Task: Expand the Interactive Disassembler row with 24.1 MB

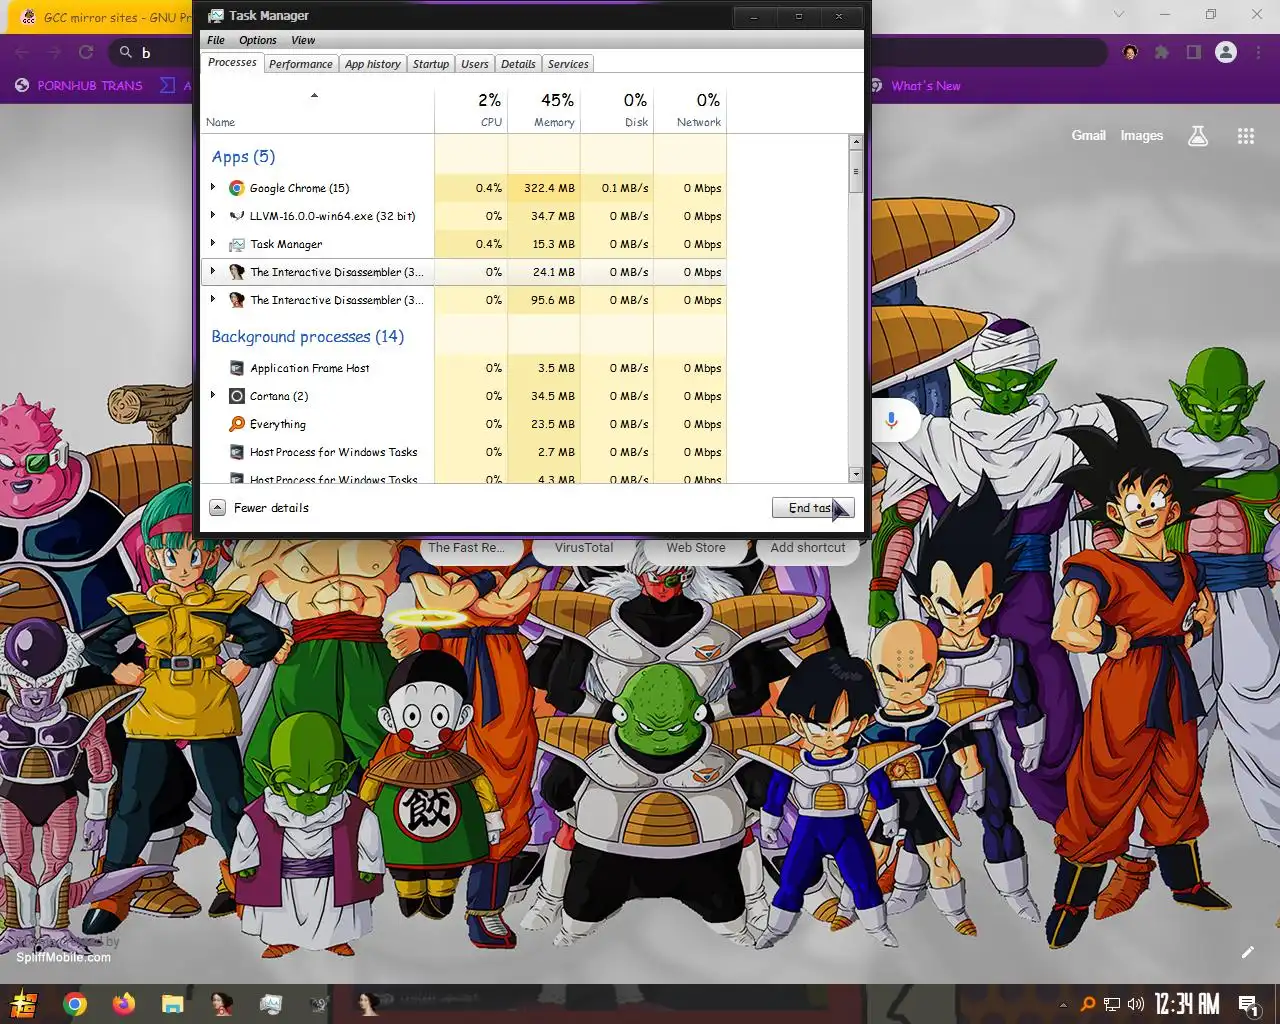Action: [x=213, y=271]
